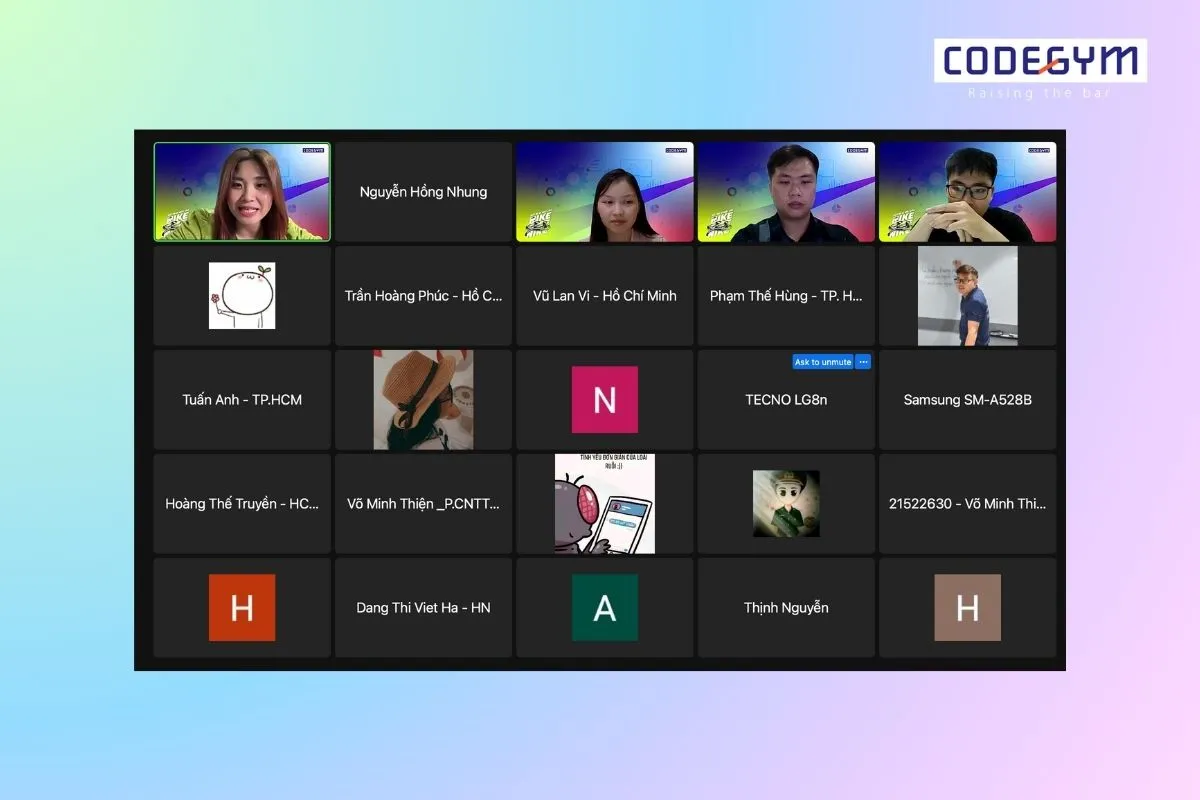Click the Ask to unmute button
Screen dimensions: 1200x800
pyautogui.click(x=823, y=362)
